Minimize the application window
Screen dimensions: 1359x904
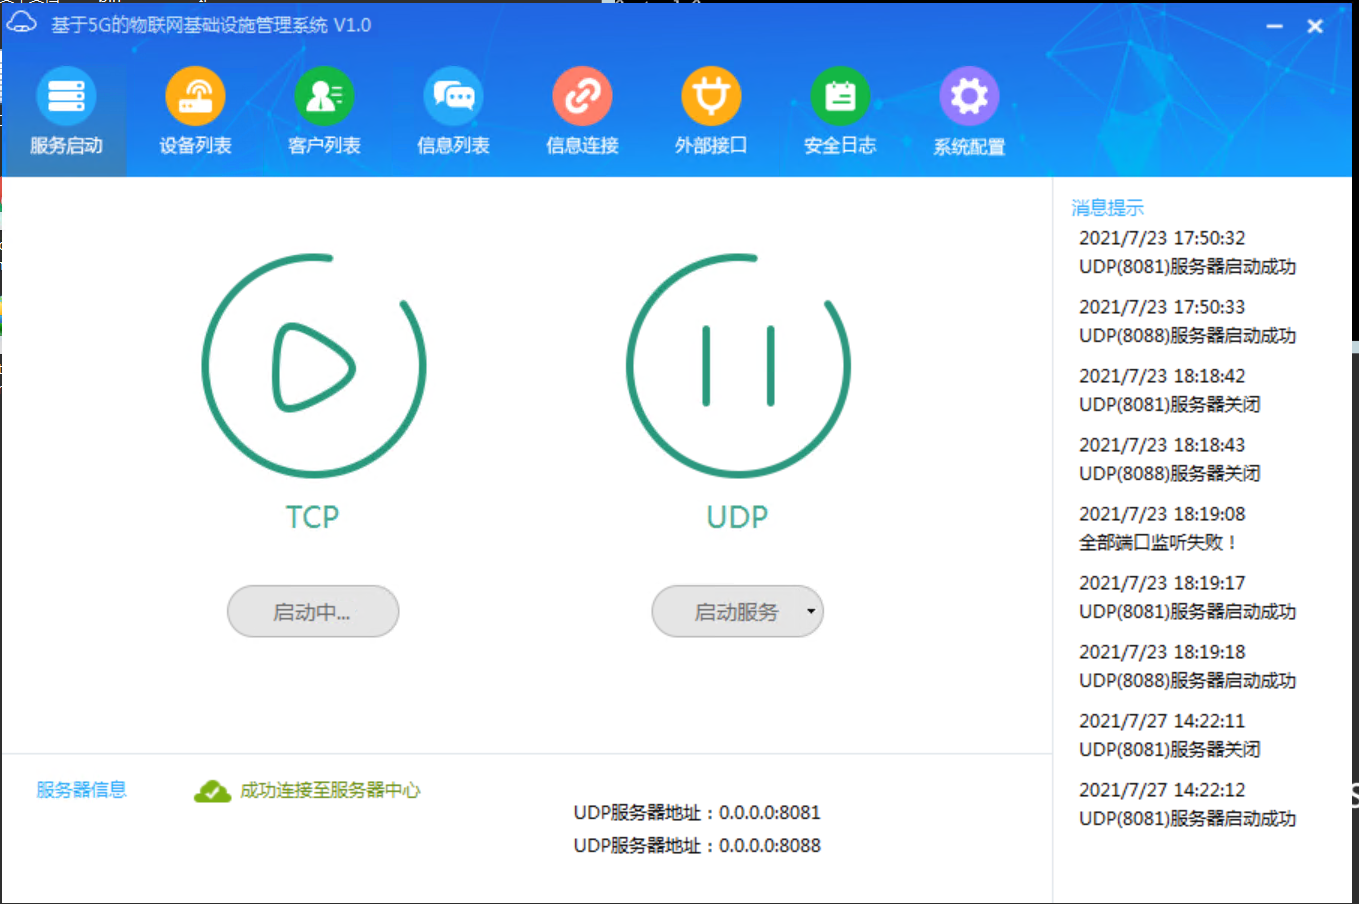[x=1274, y=26]
